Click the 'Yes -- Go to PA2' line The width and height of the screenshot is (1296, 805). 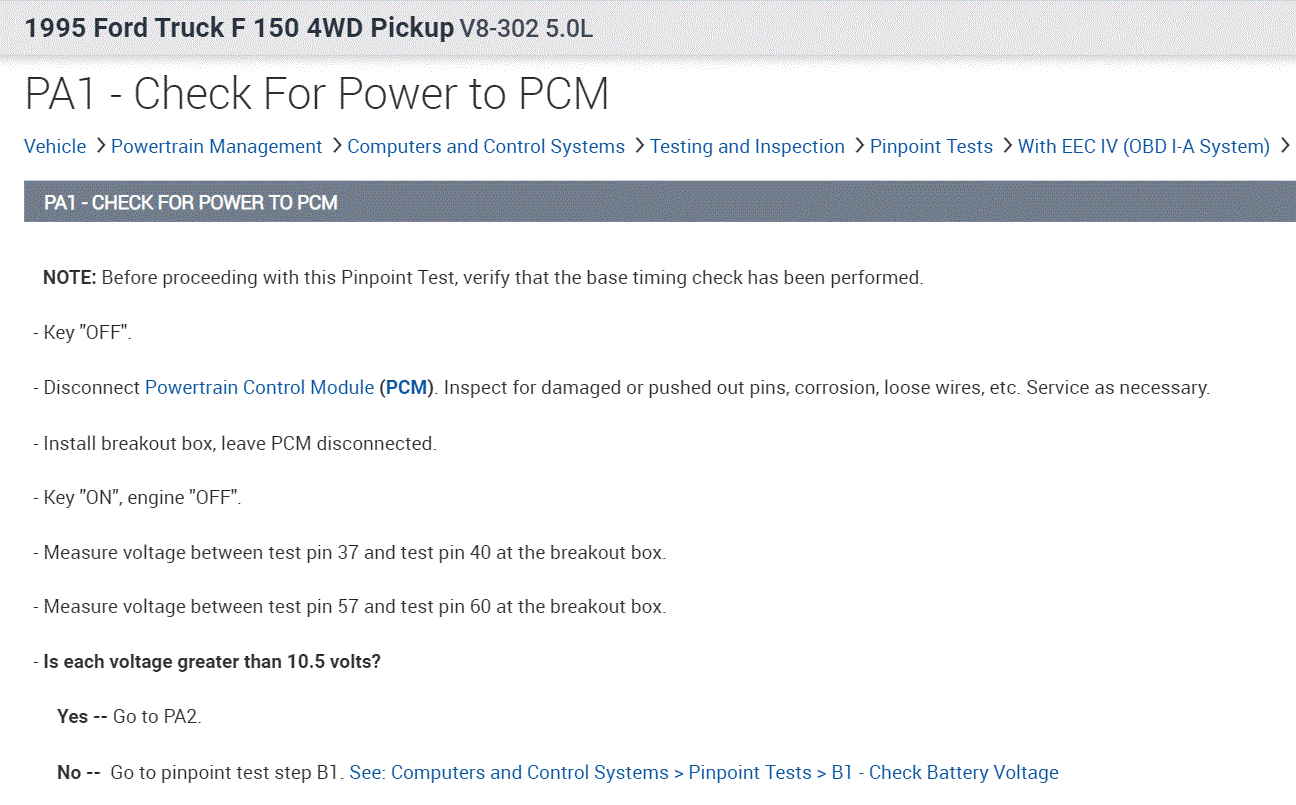(x=129, y=717)
